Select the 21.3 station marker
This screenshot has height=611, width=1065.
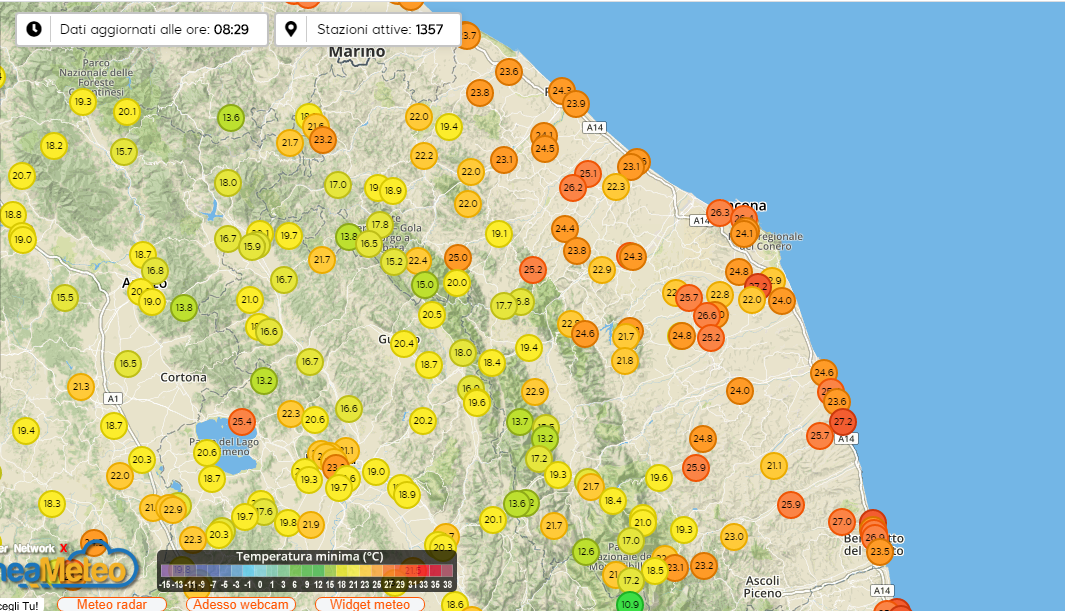[x=81, y=386]
